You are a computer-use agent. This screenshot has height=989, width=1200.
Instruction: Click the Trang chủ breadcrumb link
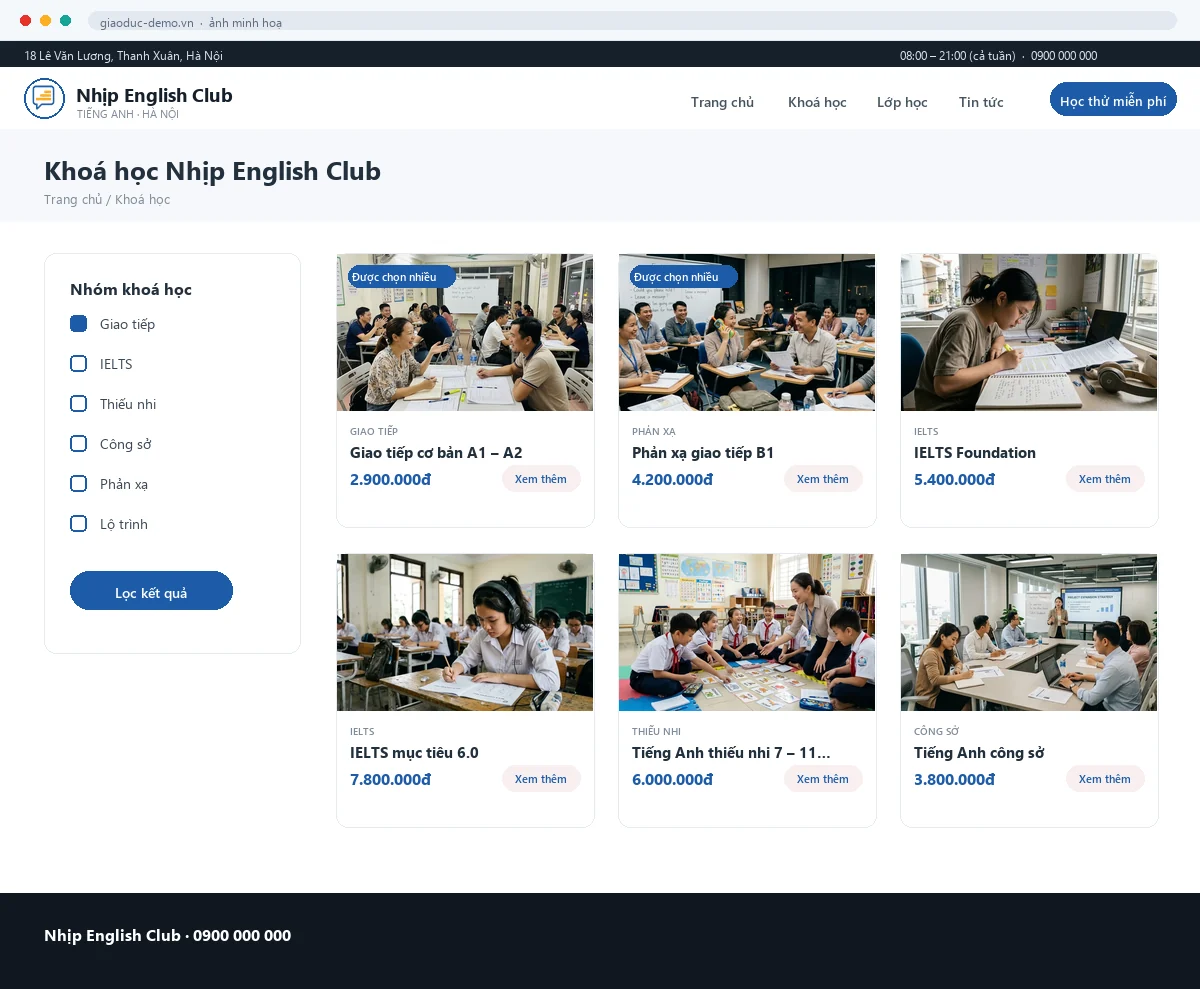73,200
